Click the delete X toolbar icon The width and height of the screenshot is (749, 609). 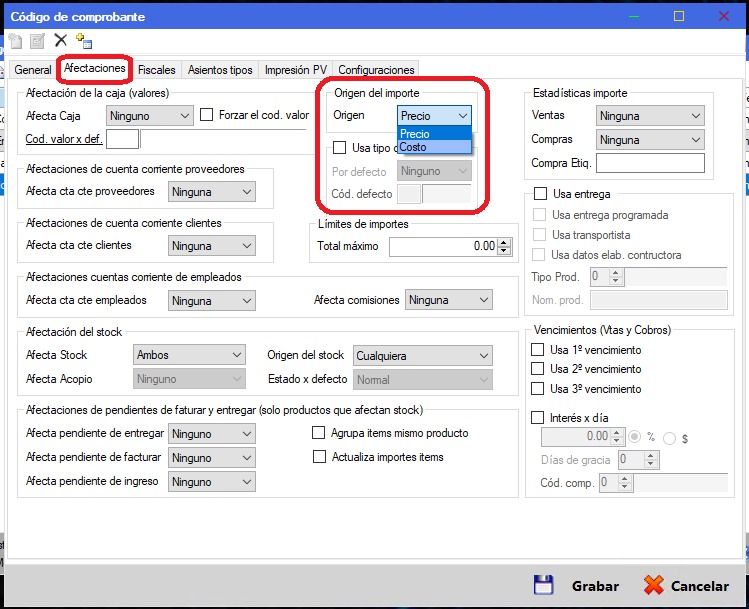(x=61, y=41)
